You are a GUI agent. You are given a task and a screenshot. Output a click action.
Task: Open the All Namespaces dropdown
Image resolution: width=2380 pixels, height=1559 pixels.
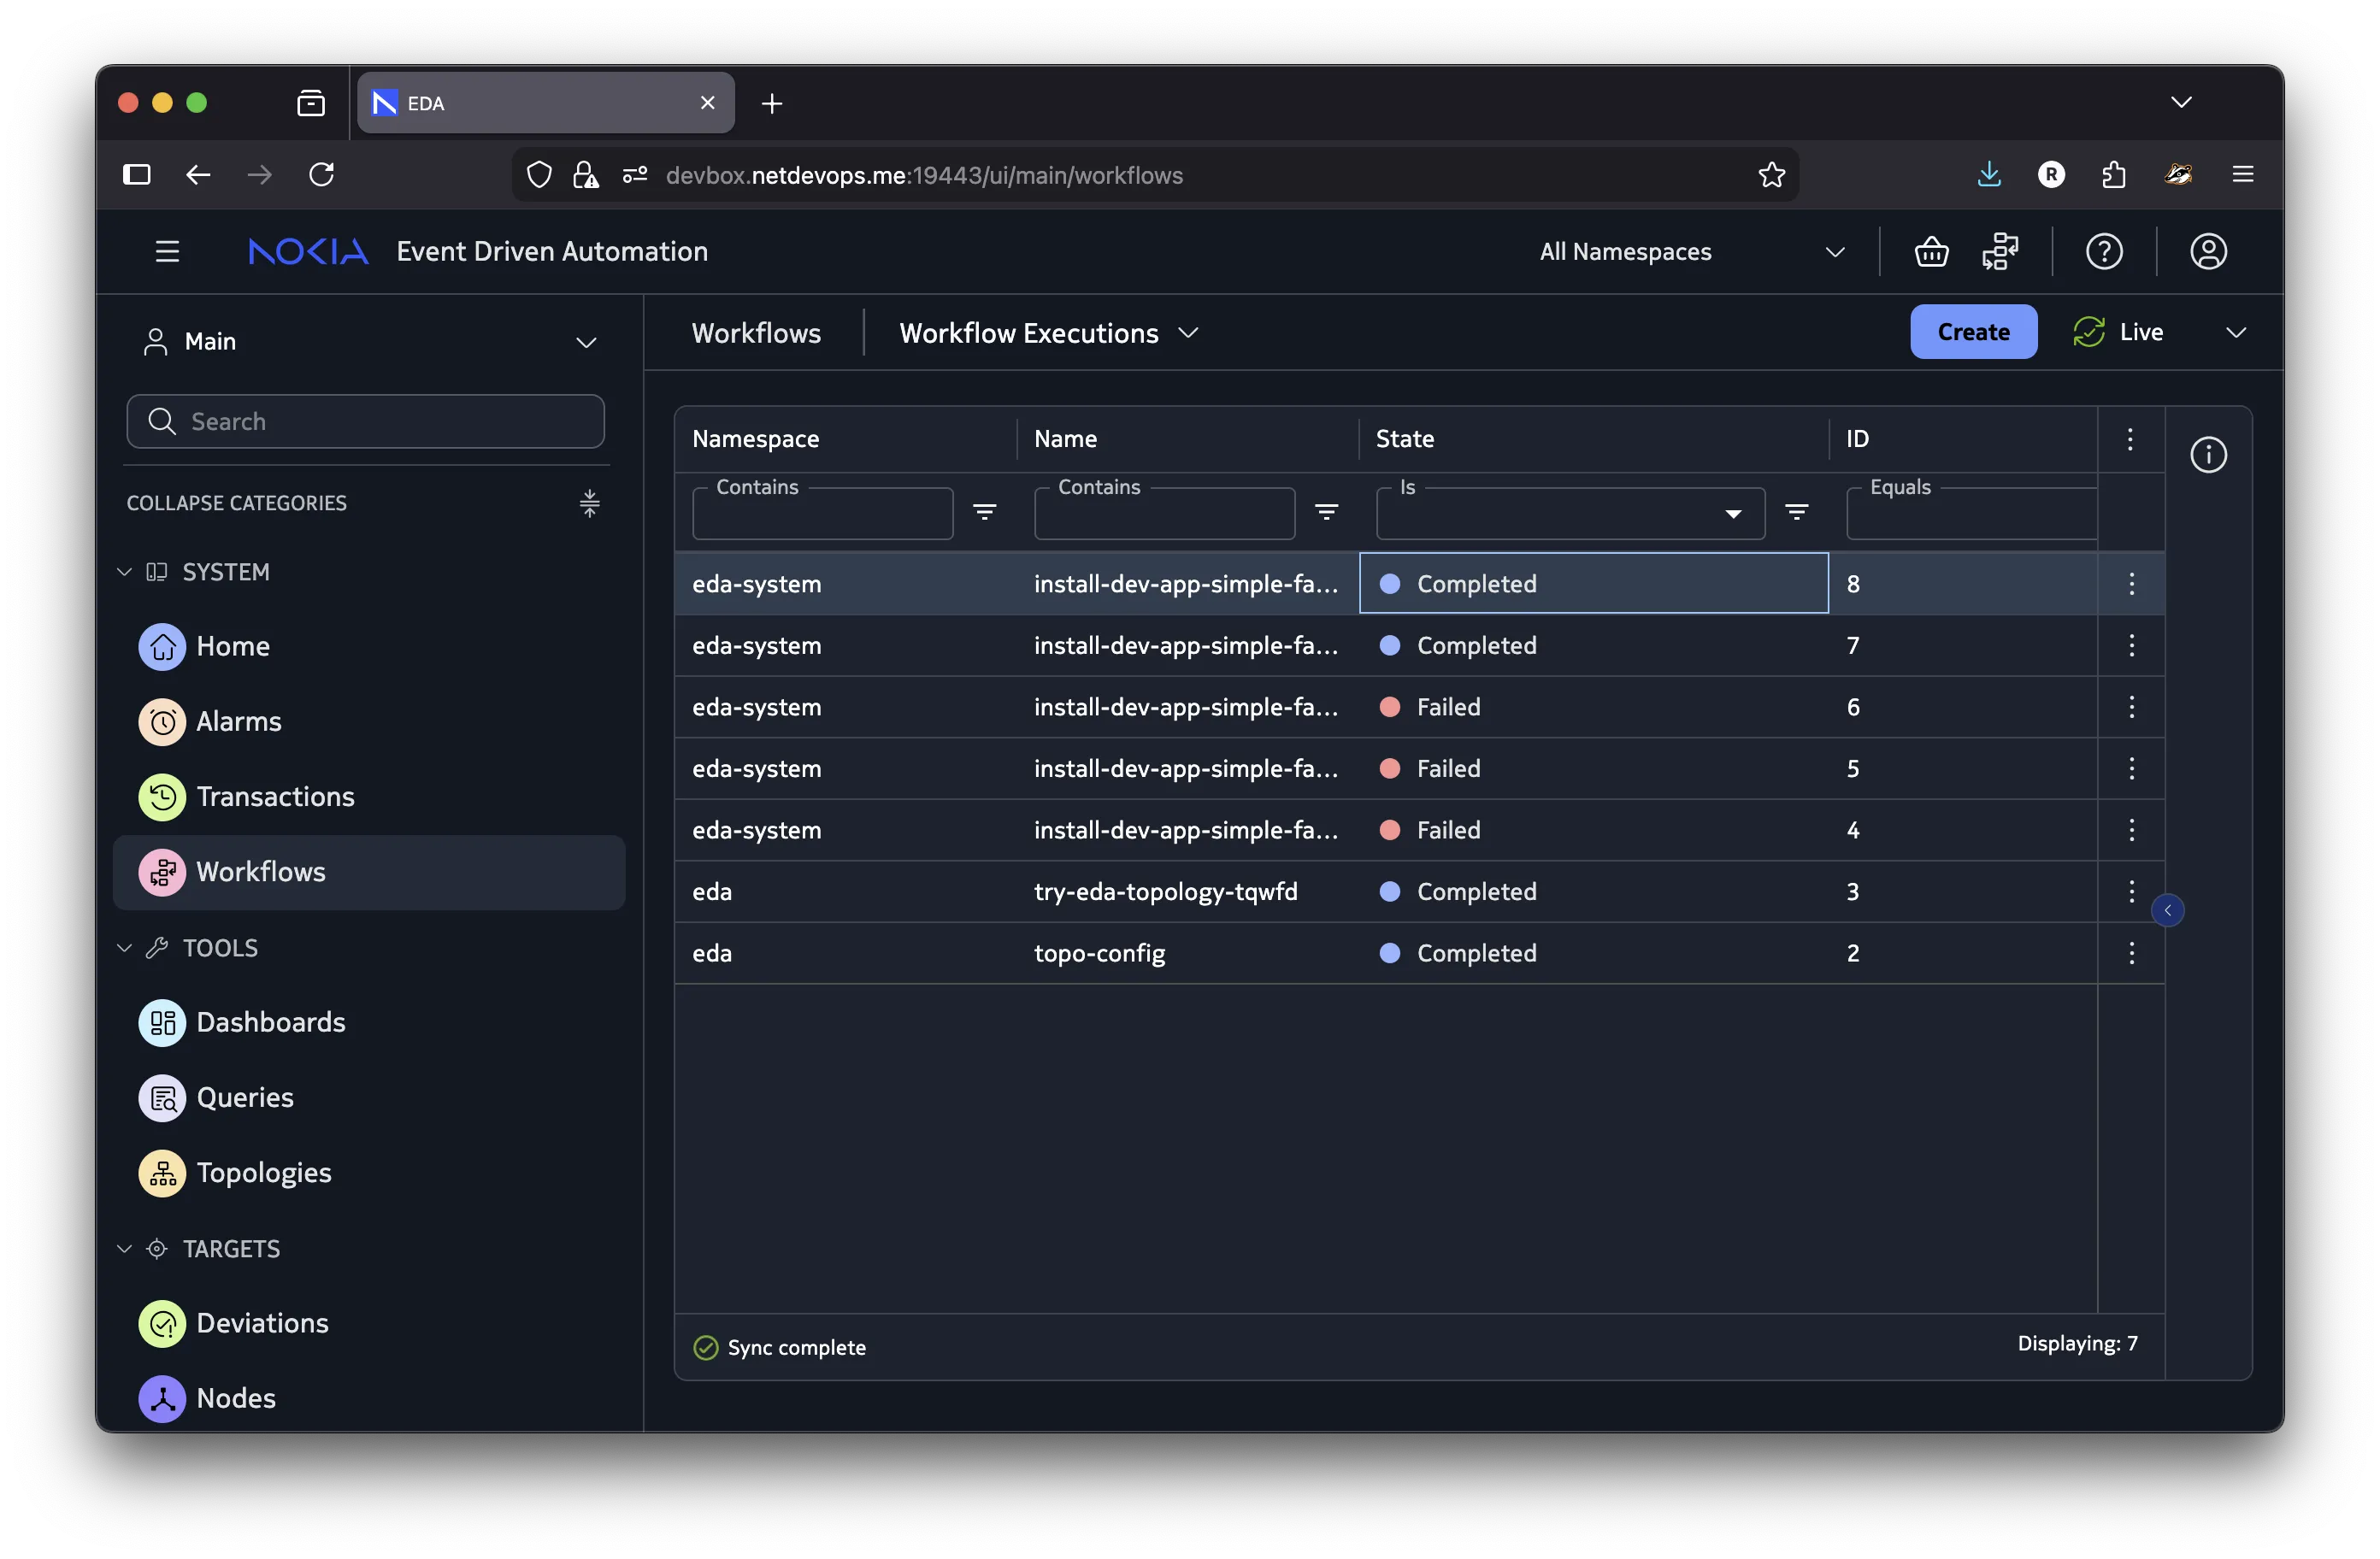tap(1691, 252)
